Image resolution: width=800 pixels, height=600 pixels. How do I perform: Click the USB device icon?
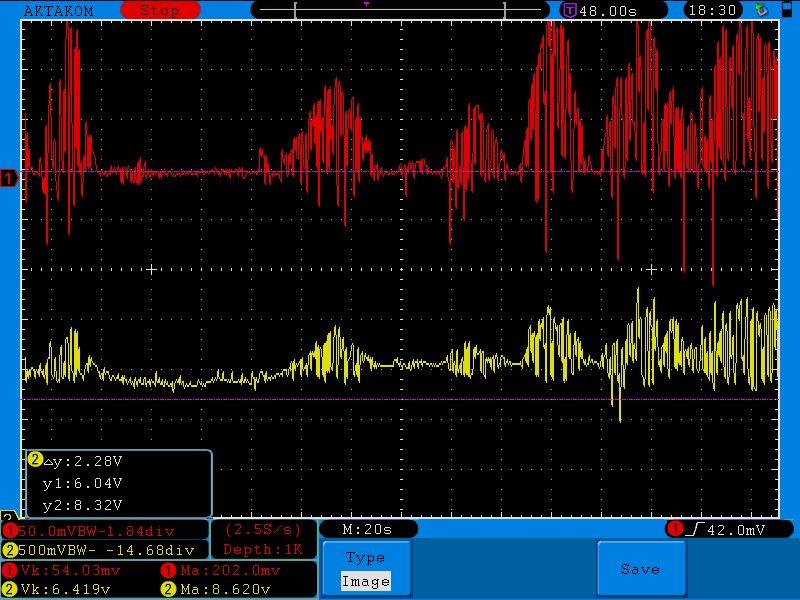pyautogui.click(x=761, y=9)
